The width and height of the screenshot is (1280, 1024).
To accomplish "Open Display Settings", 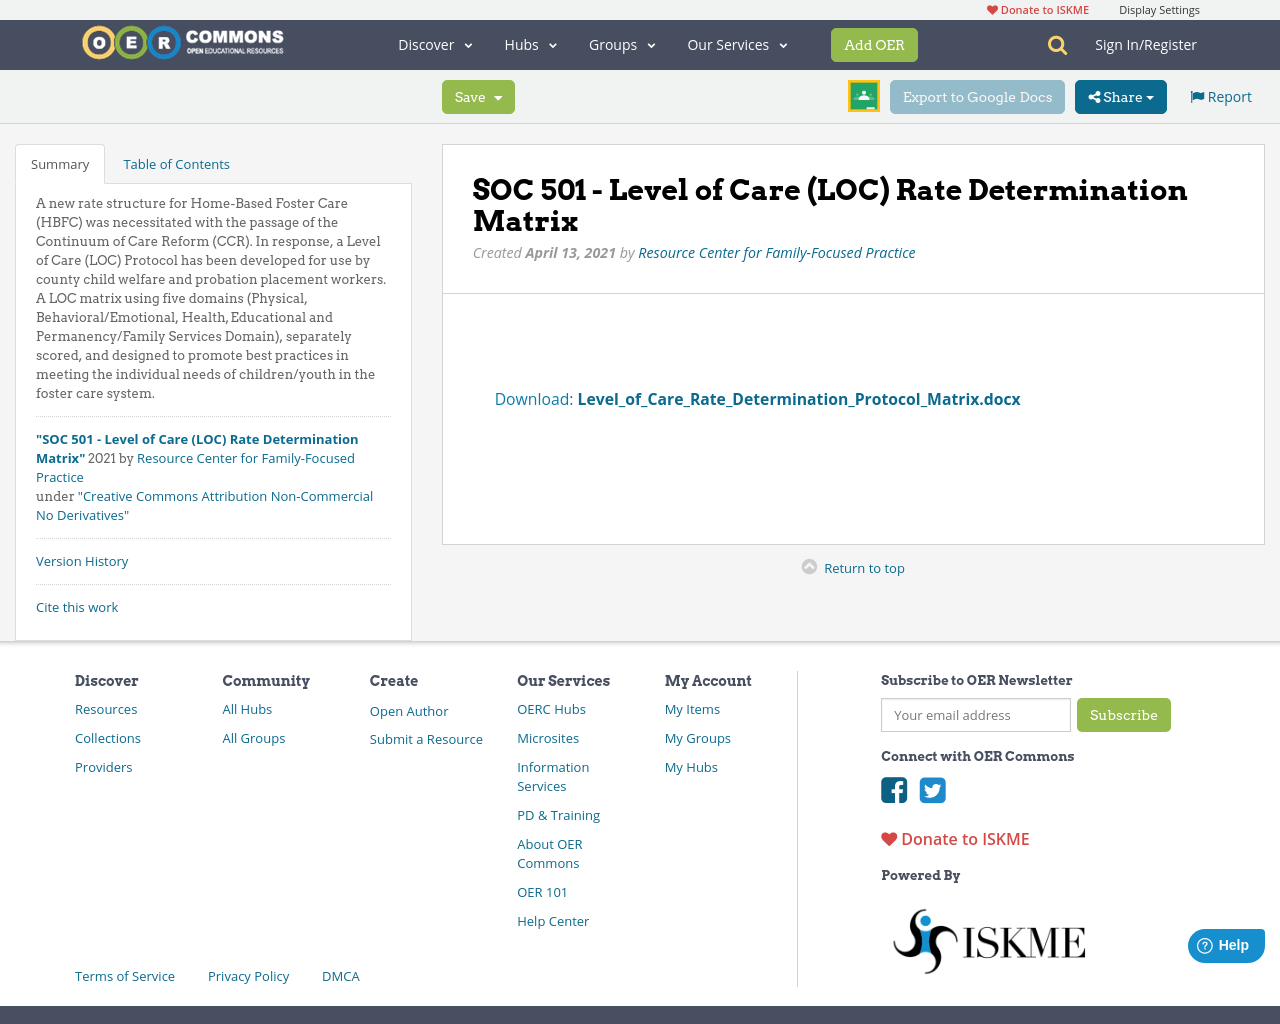I will tap(1159, 10).
